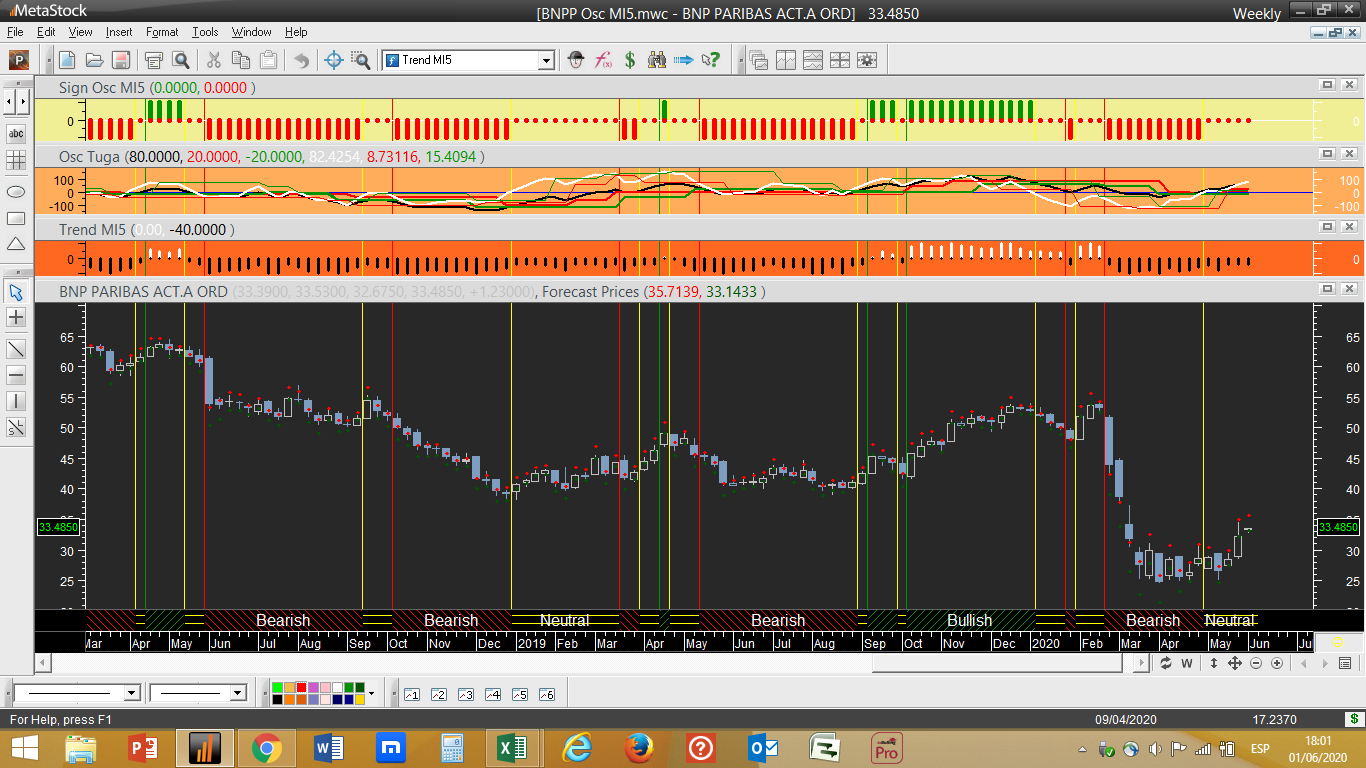Screen dimensions: 1366x768
Task: Click the triangle drawing tool
Action: (16, 244)
